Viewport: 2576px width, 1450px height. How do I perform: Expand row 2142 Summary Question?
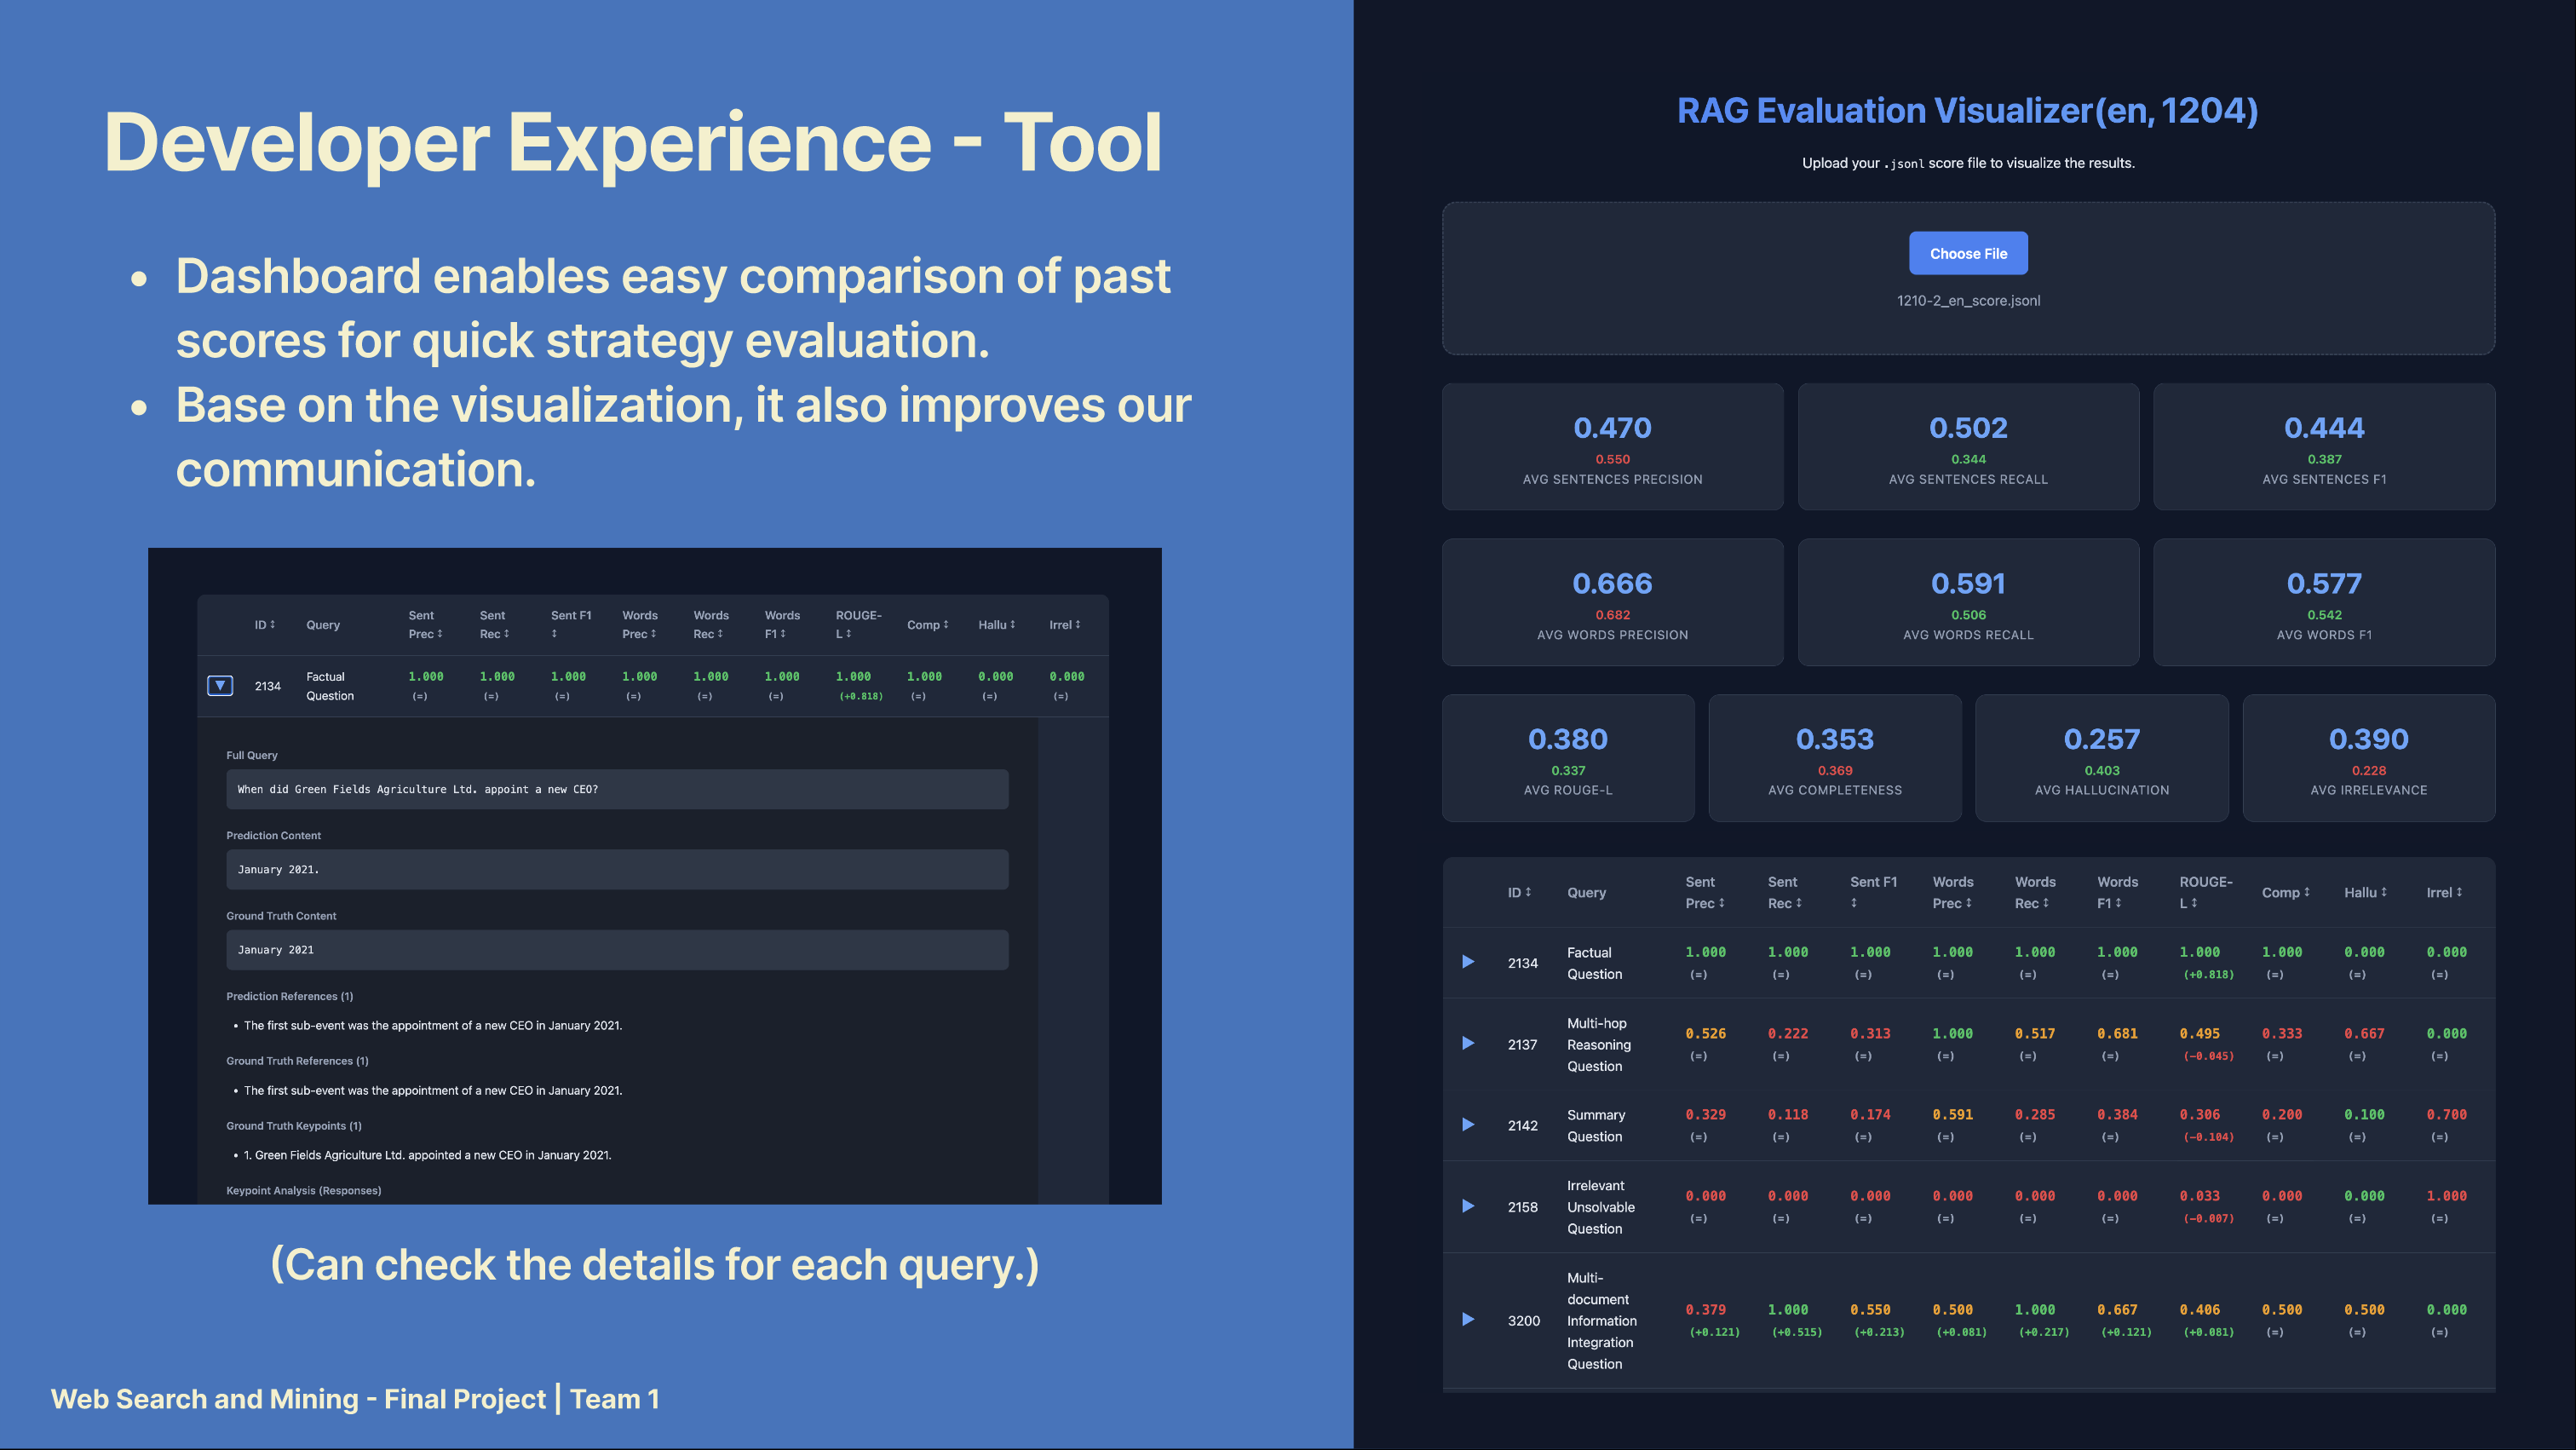(x=1468, y=1124)
